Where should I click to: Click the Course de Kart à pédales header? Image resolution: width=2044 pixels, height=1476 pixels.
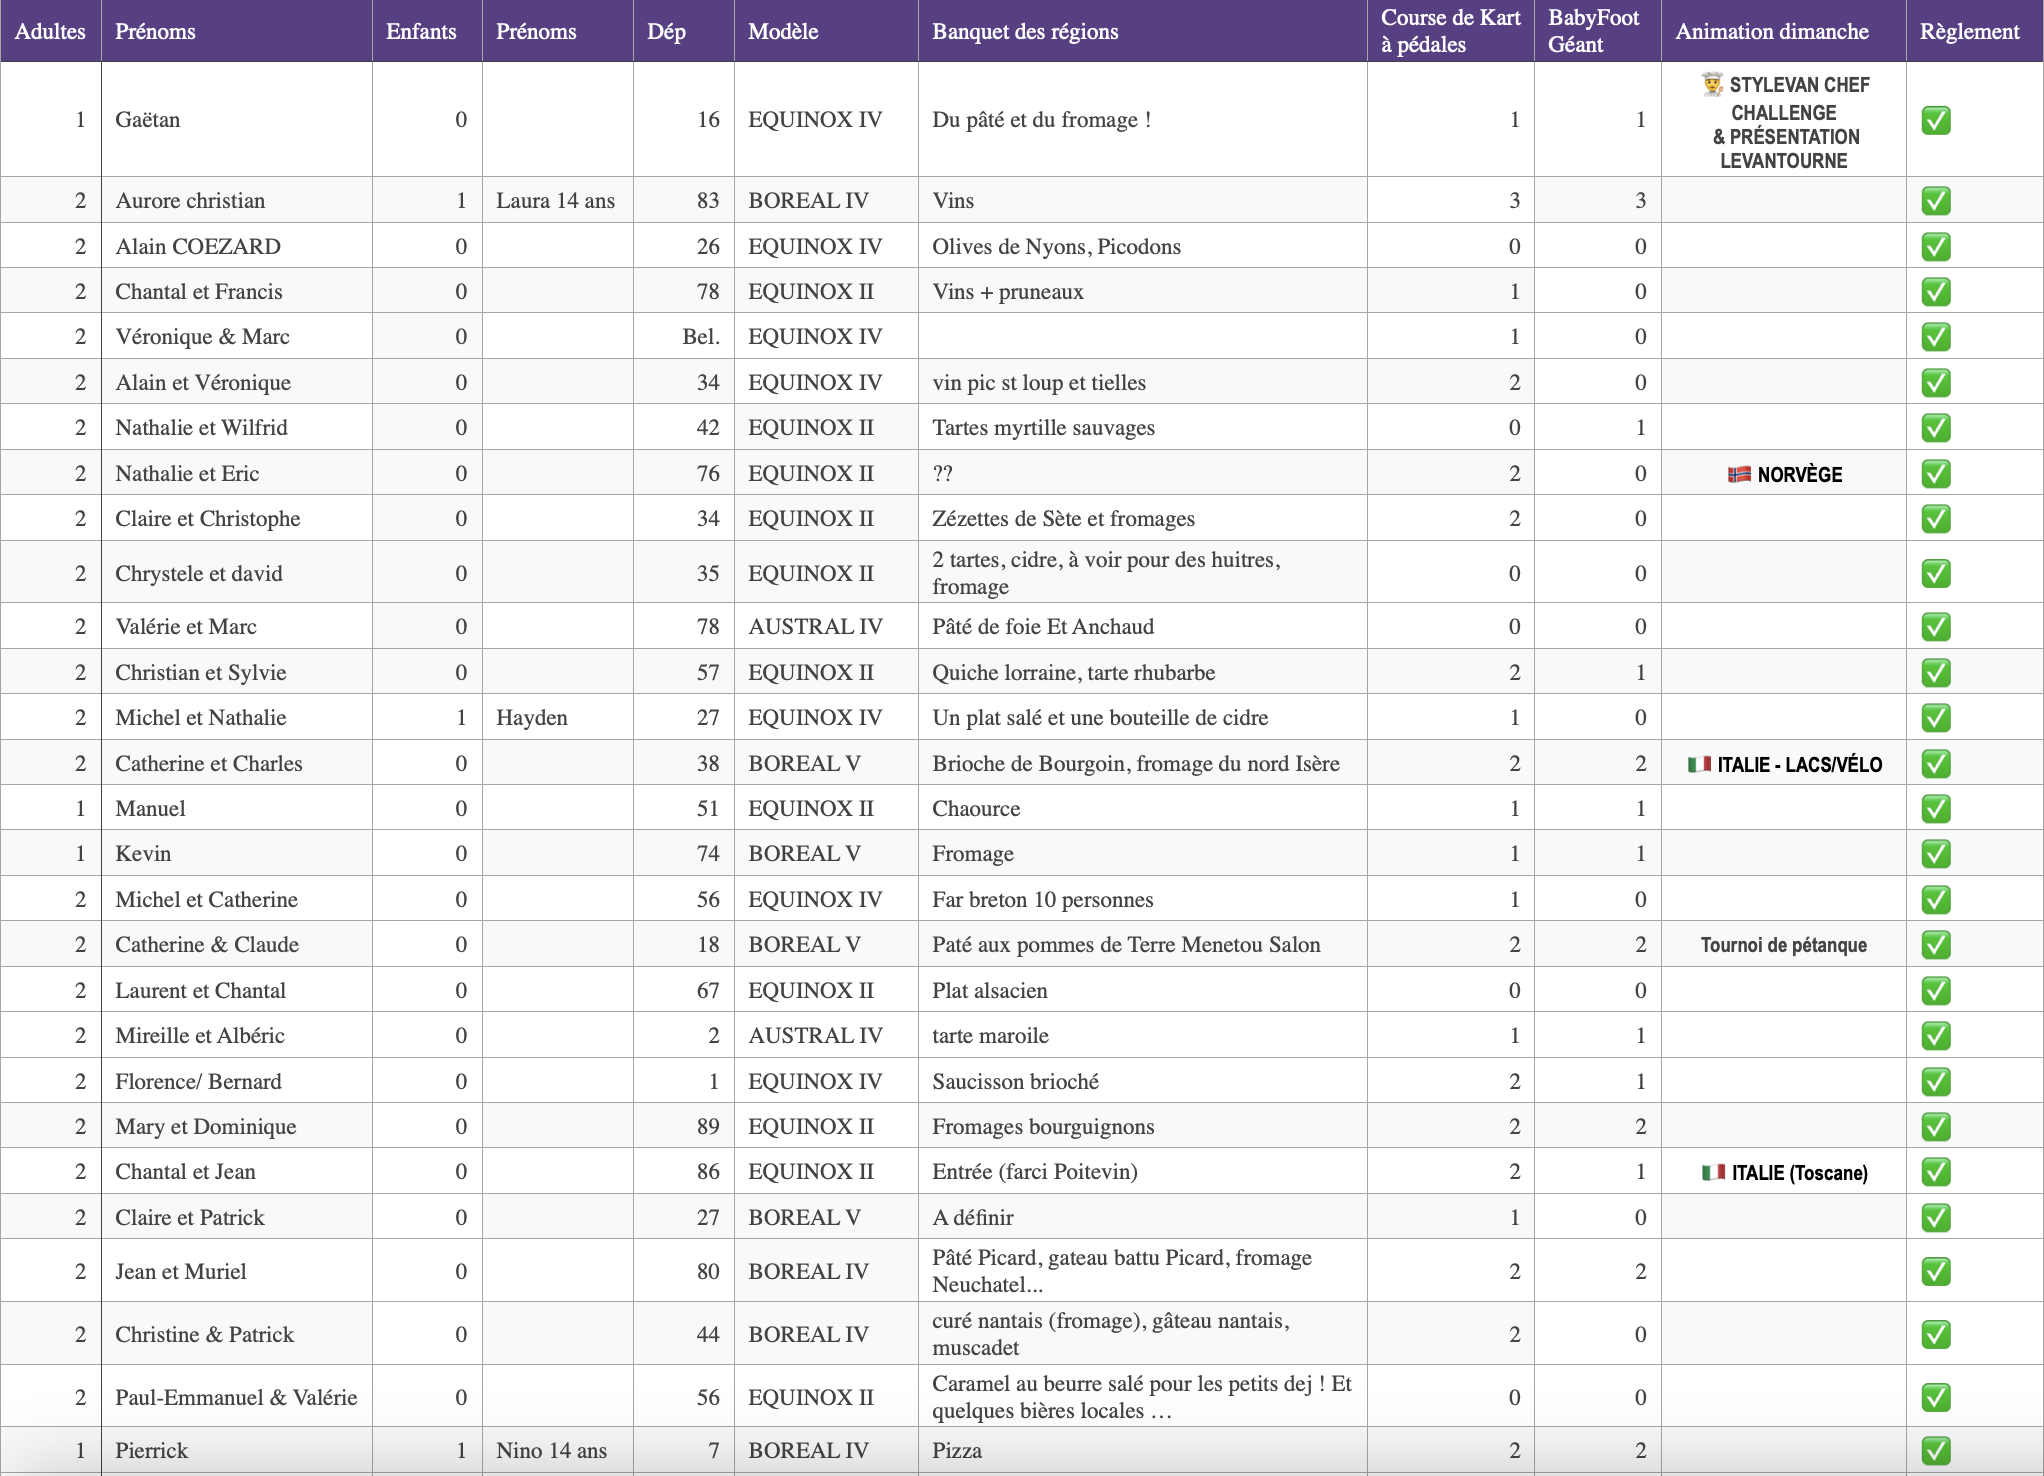point(1450,31)
